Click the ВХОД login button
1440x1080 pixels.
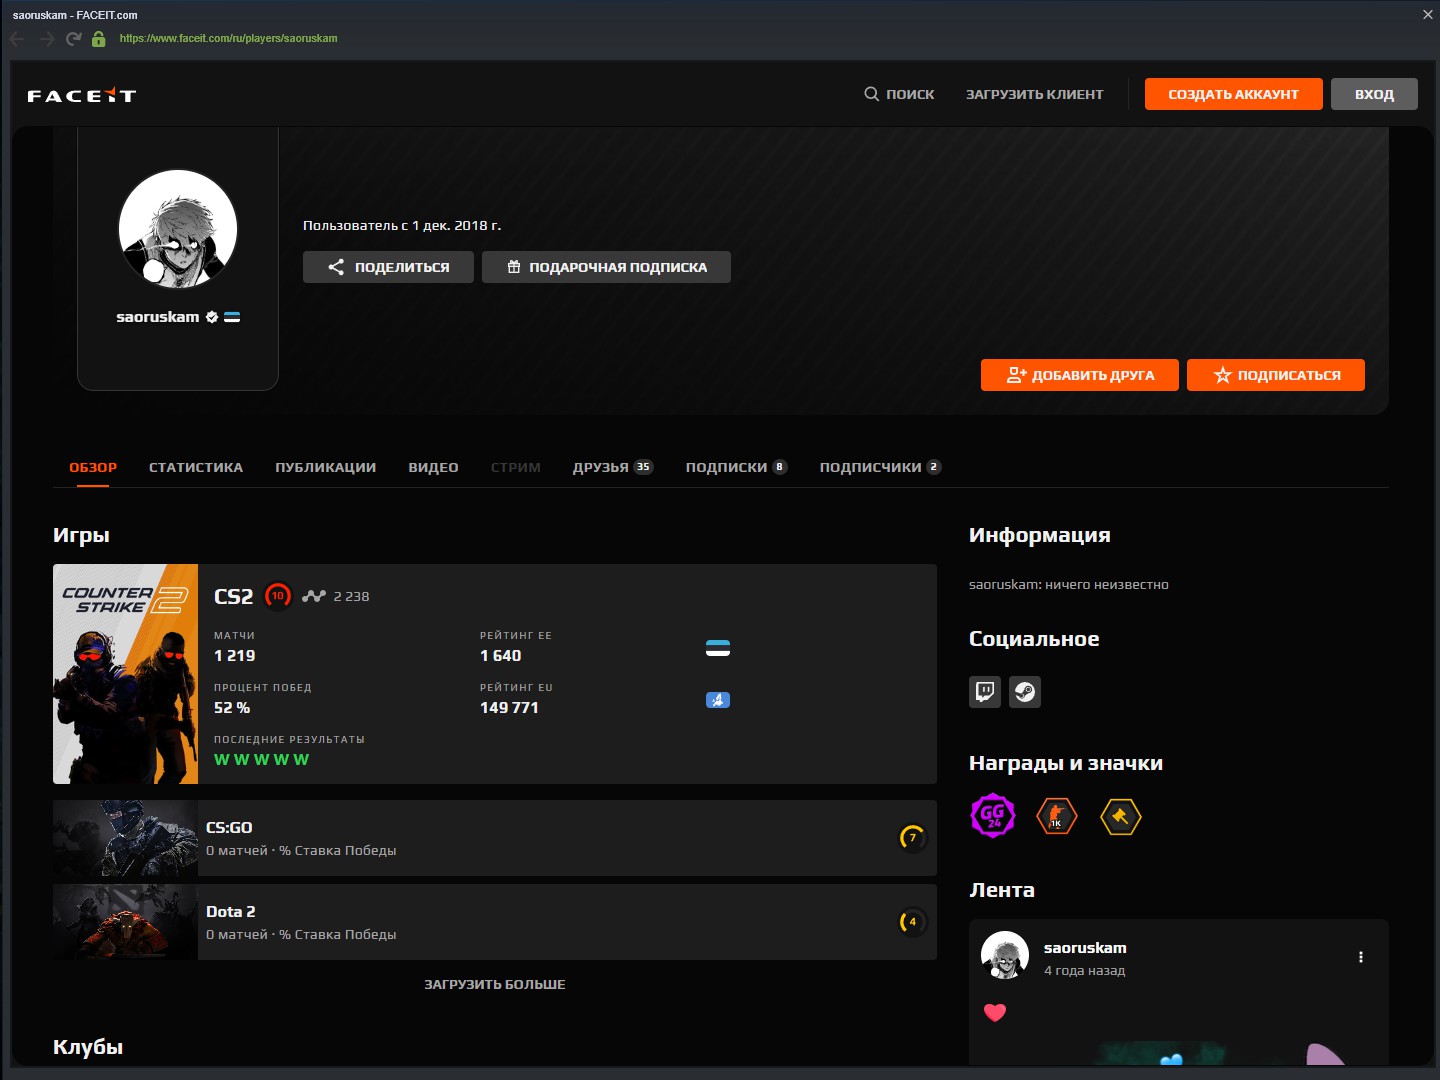[1374, 94]
